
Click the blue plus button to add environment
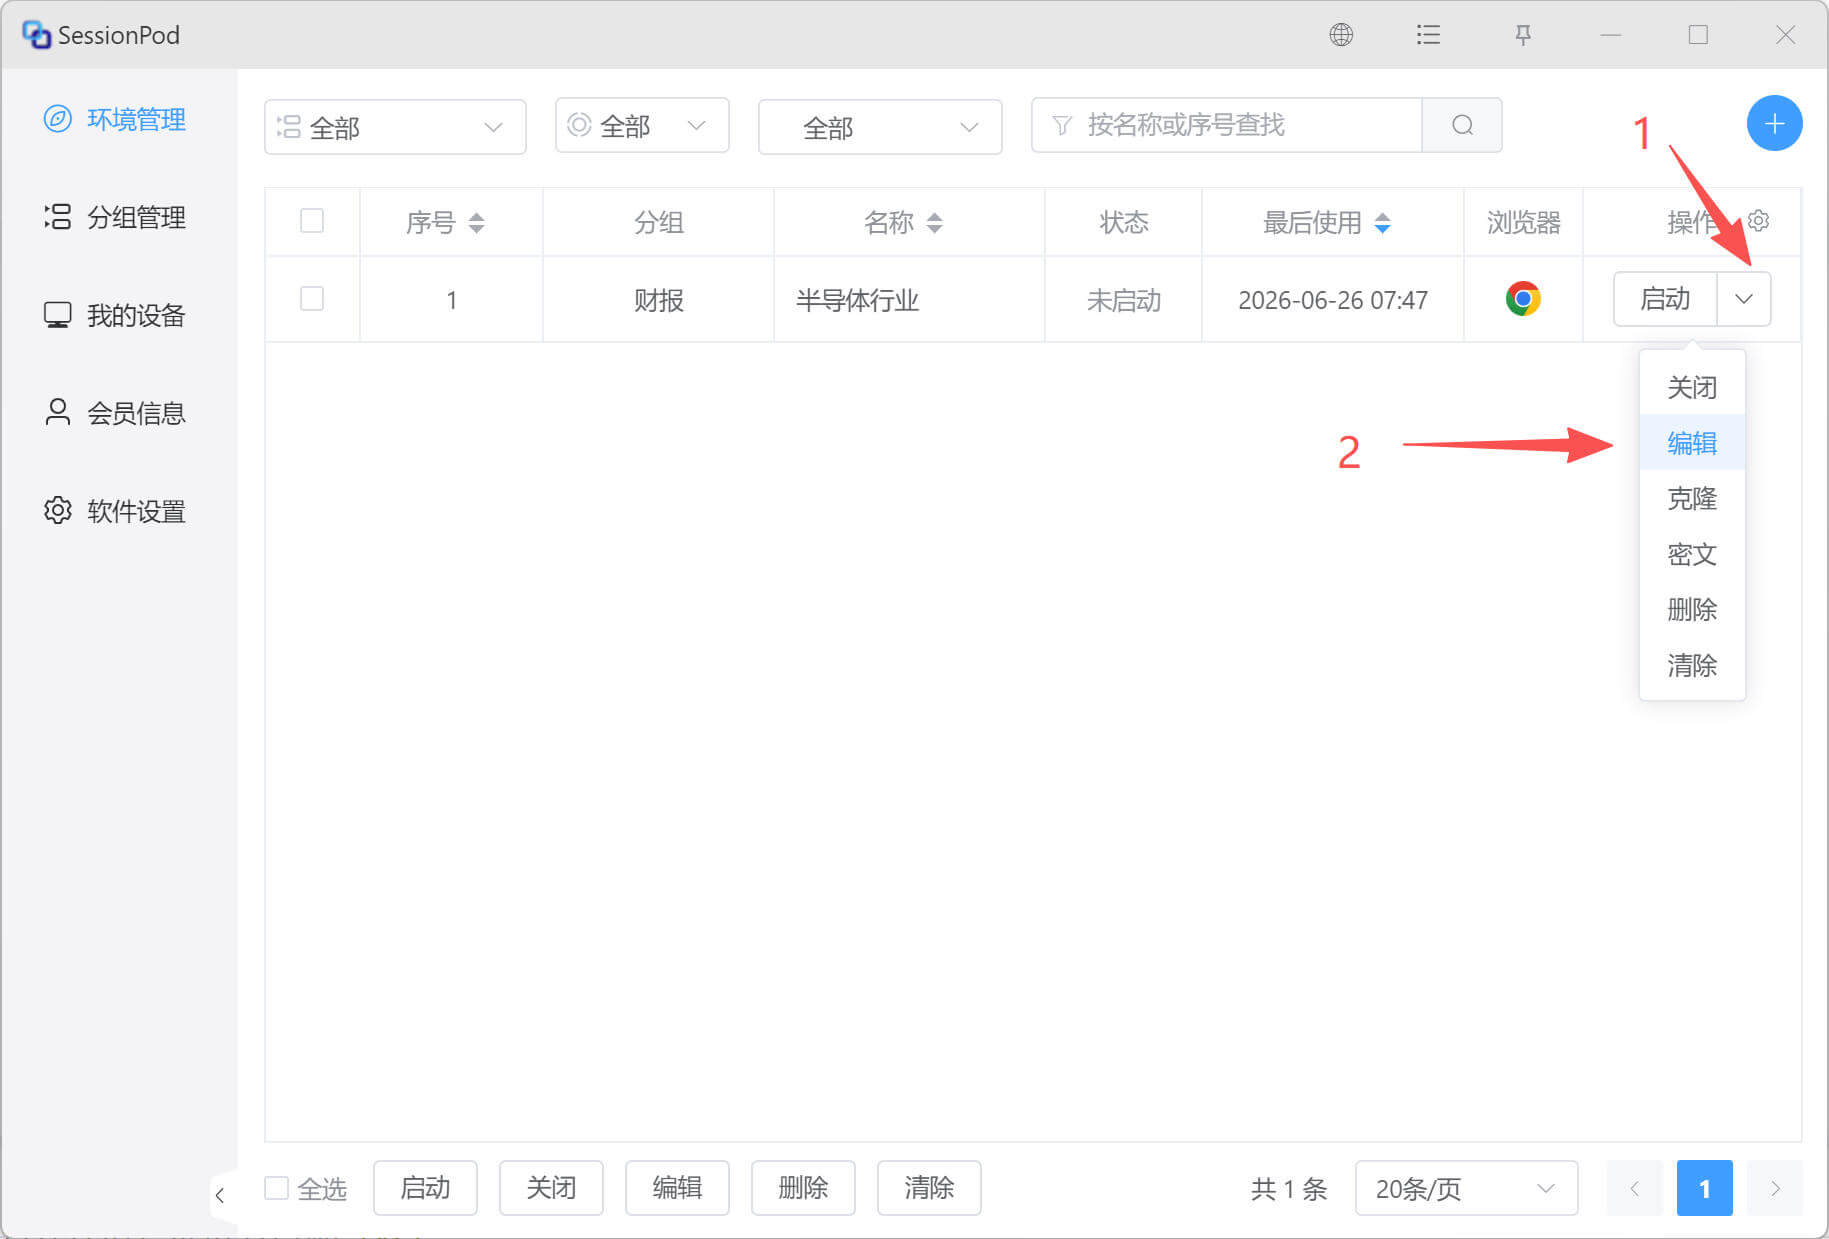coord(1774,124)
